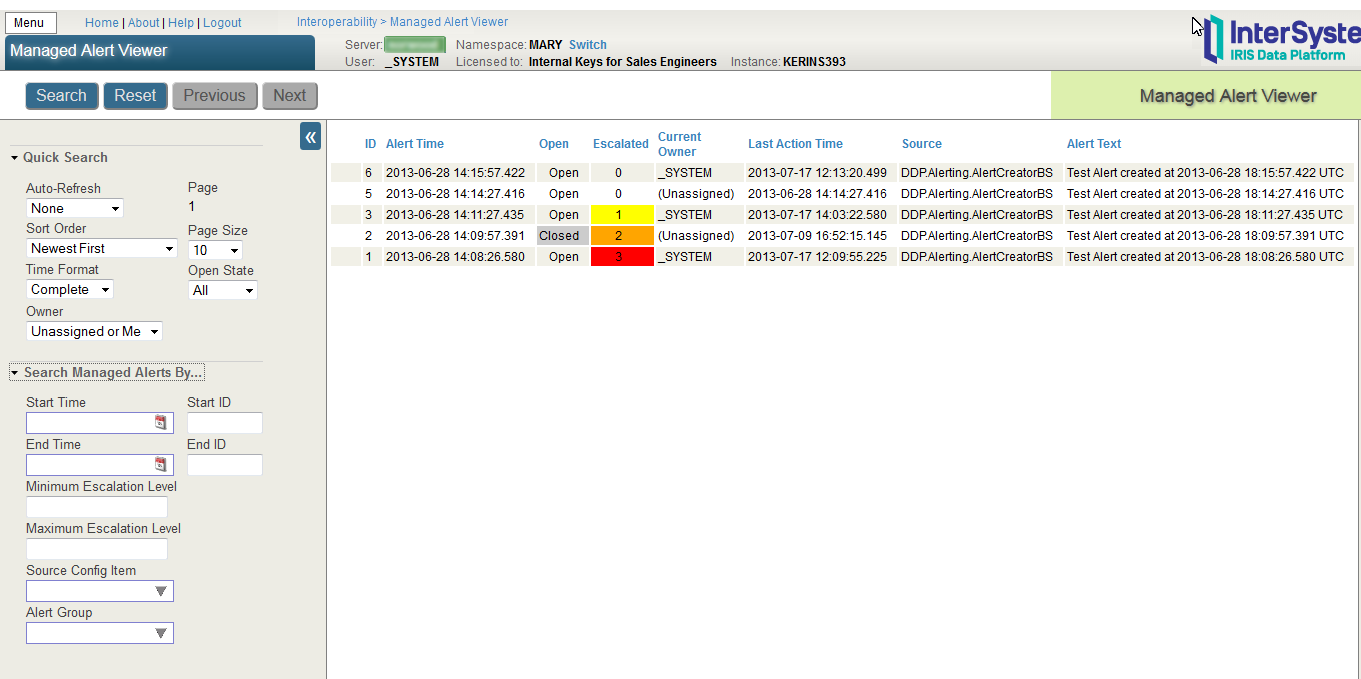Click alert time 2013-06-28 14:11:27.435
Image resolution: width=1361 pixels, height=679 pixels.
coord(455,215)
